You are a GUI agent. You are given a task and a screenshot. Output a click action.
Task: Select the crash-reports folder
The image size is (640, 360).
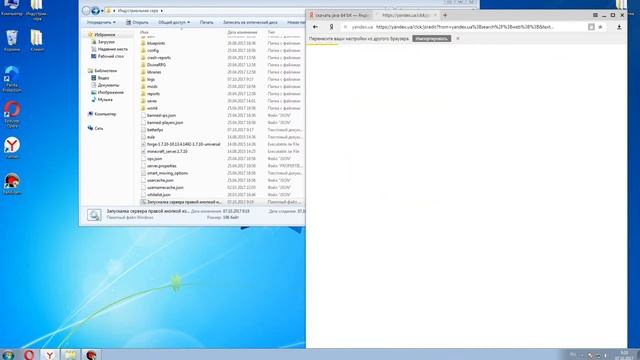tap(159, 58)
